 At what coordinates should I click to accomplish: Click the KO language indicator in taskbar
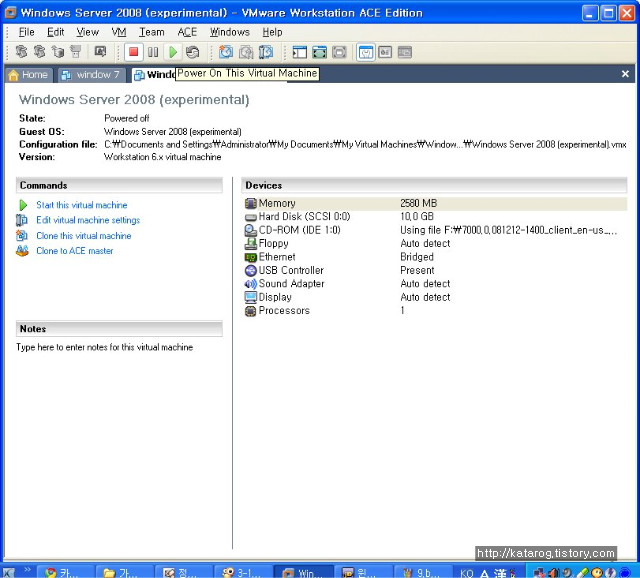click(467, 573)
